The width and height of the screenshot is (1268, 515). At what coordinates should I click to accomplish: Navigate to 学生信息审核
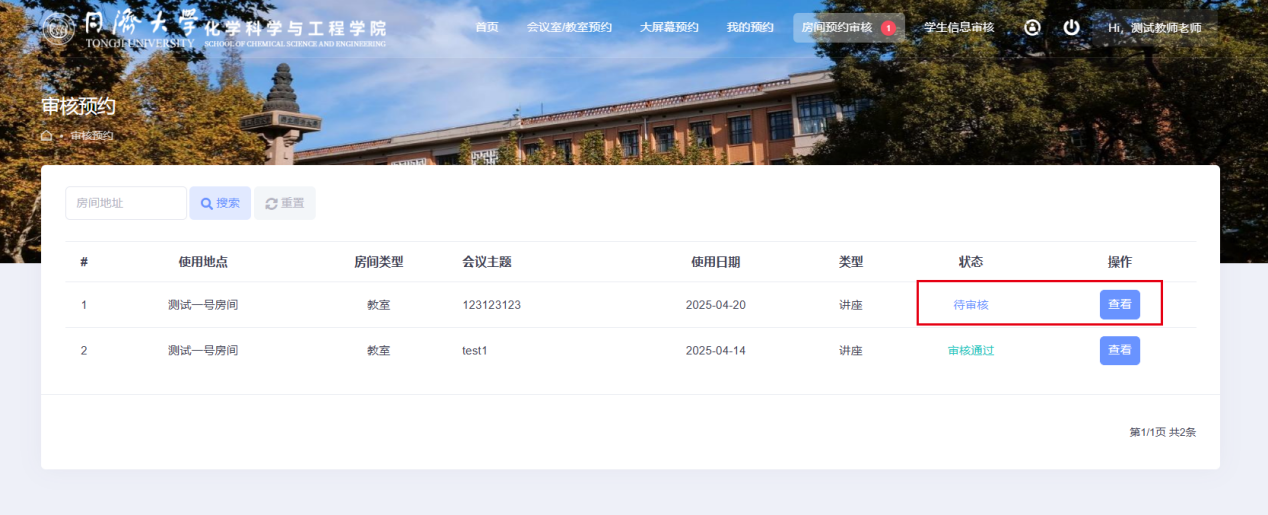959,27
